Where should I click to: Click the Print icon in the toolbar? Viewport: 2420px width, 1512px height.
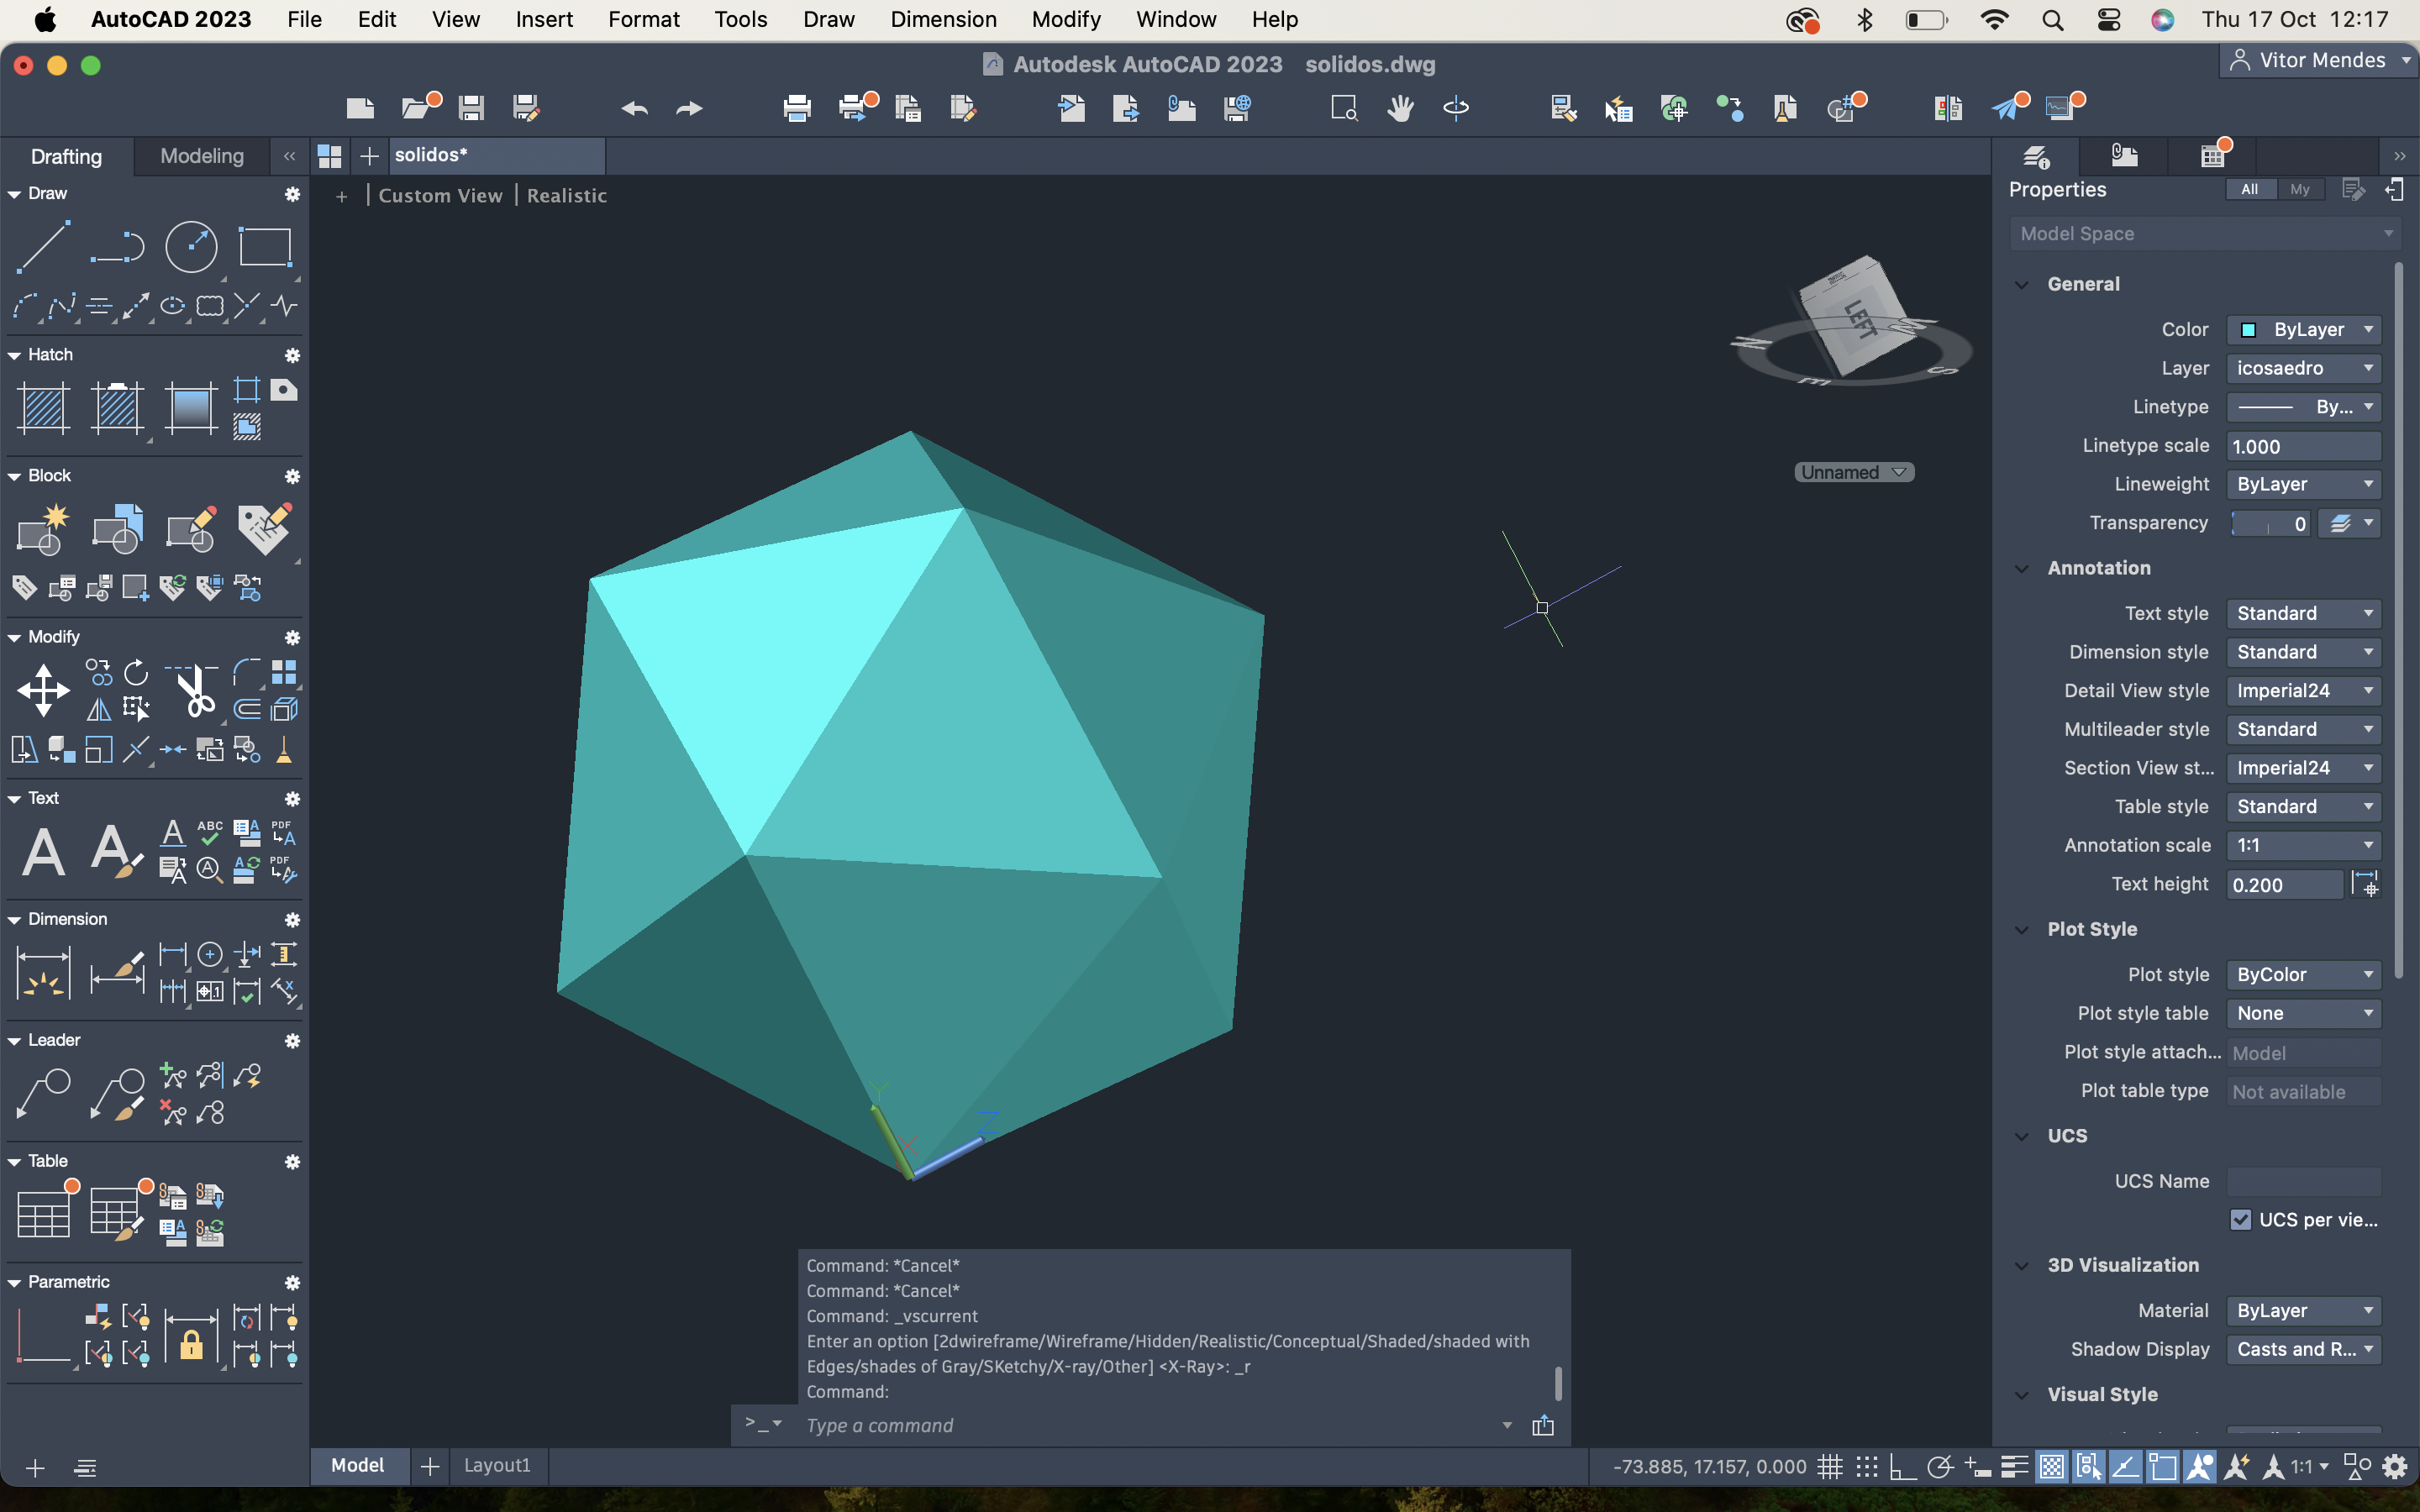click(797, 108)
